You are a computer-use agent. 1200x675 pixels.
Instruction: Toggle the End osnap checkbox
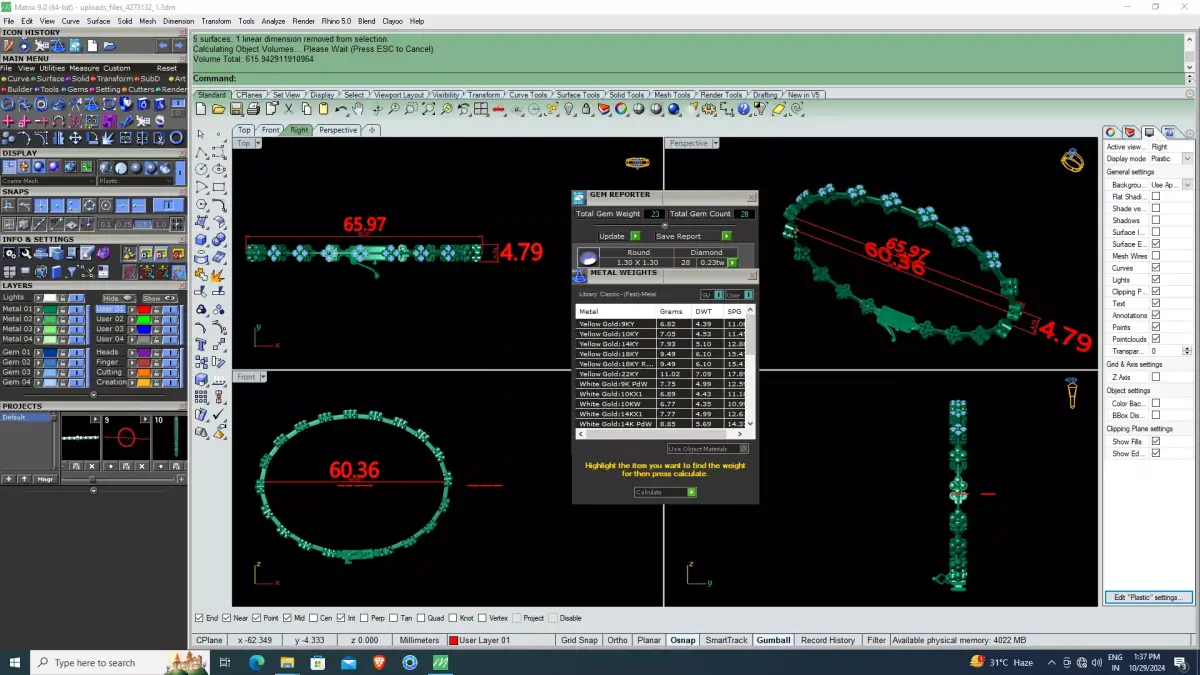point(199,618)
